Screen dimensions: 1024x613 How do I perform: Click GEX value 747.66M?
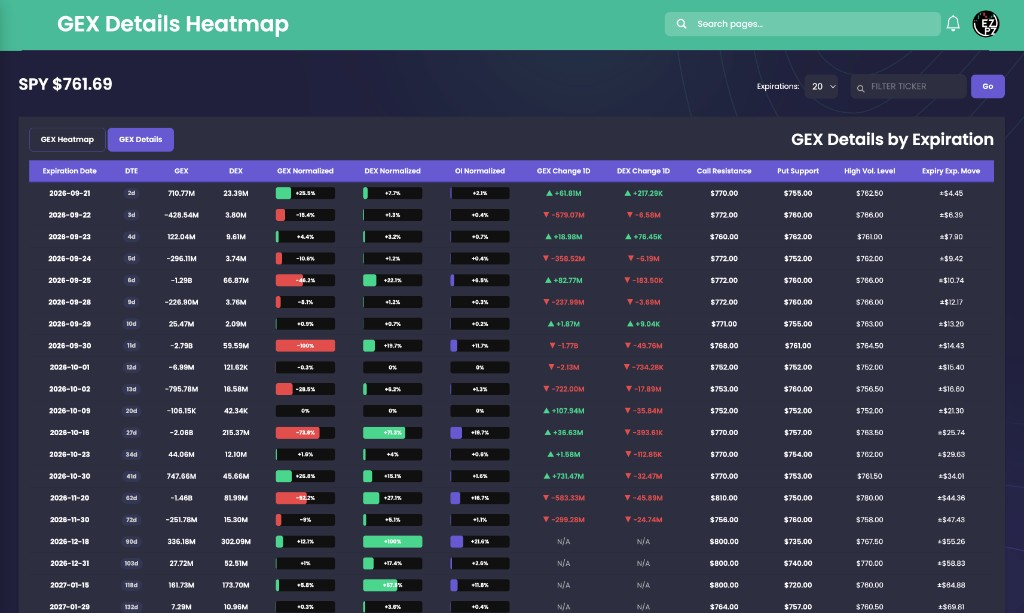point(182,477)
